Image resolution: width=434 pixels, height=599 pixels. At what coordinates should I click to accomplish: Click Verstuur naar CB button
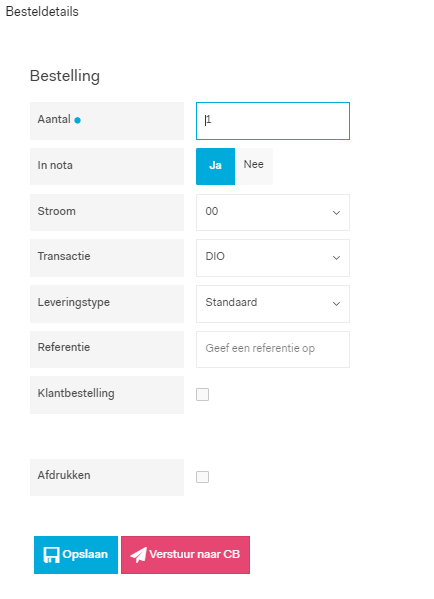[185, 555]
